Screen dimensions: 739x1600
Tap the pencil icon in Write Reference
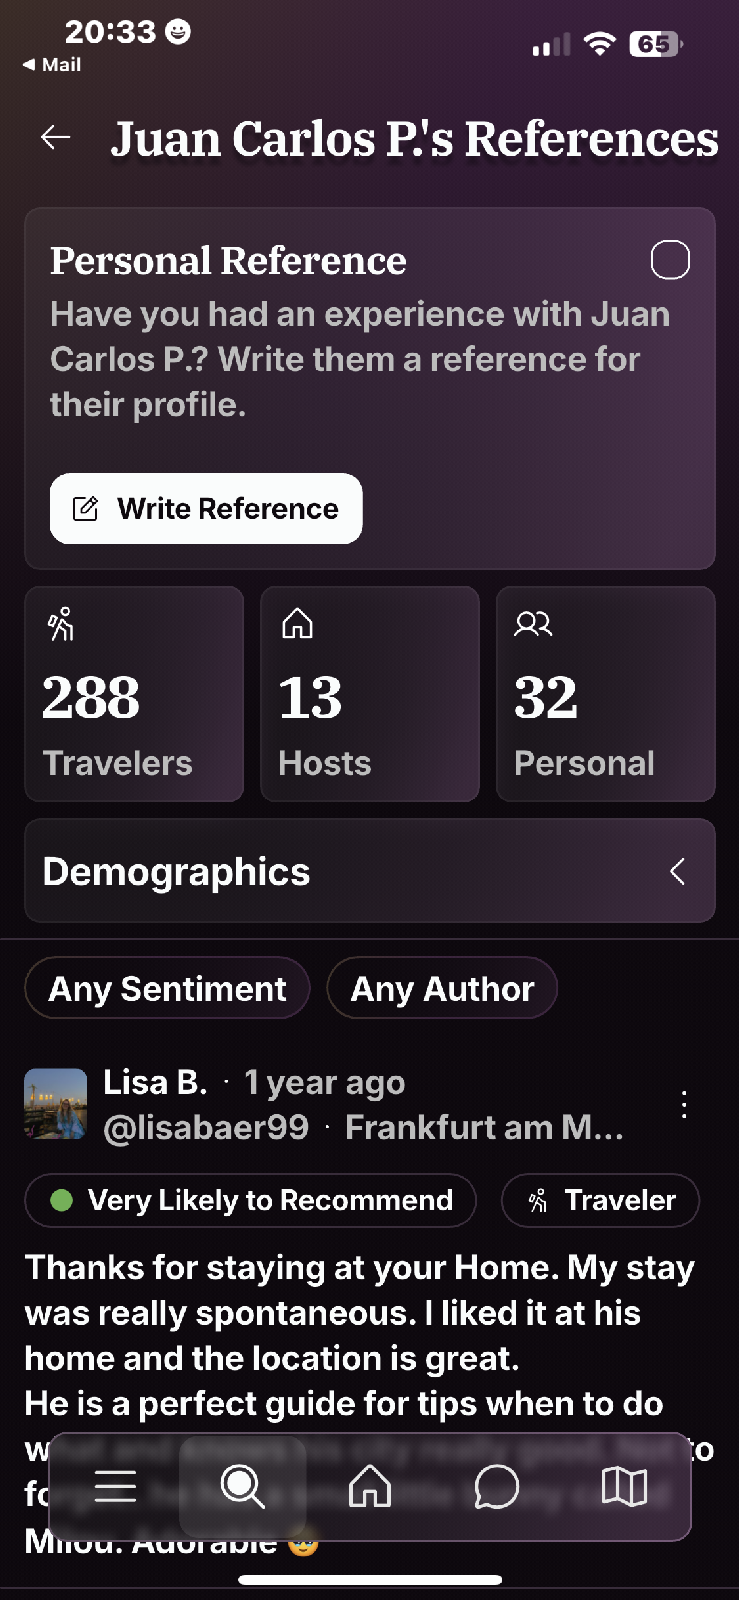coord(86,509)
